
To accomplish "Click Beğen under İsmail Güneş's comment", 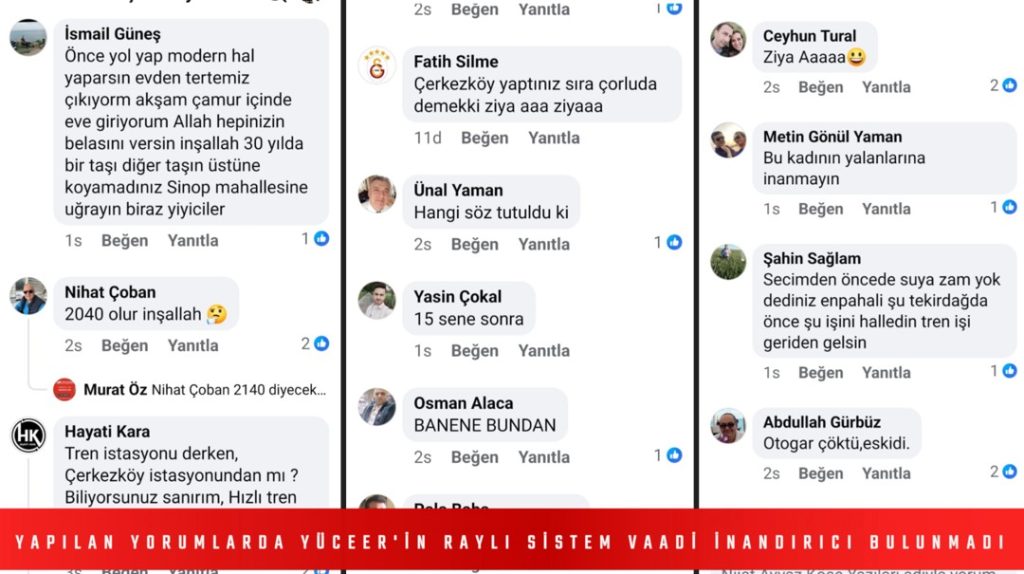I will pos(125,240).
